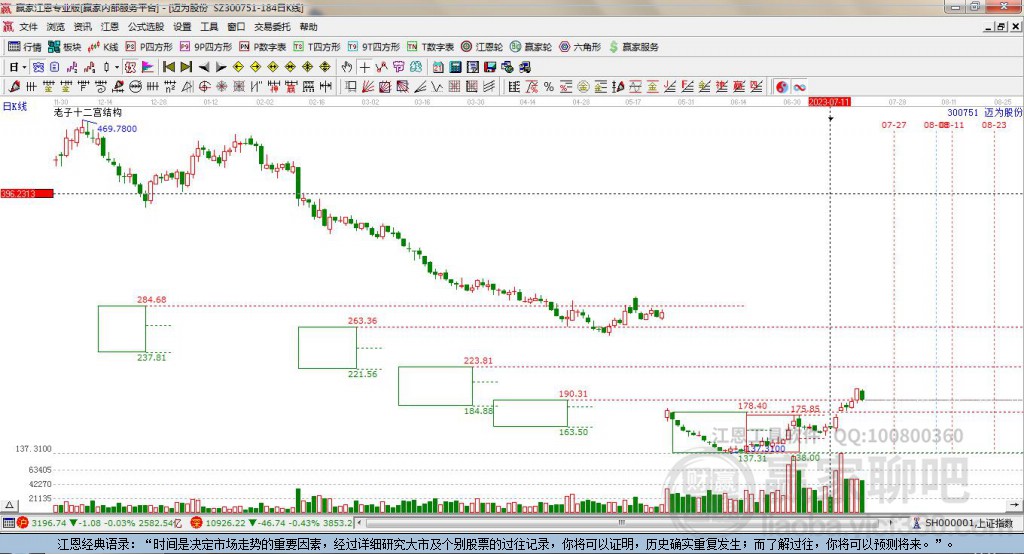Open the 资讯 menu
1024x554 pixels.
(x=82, y=27)
